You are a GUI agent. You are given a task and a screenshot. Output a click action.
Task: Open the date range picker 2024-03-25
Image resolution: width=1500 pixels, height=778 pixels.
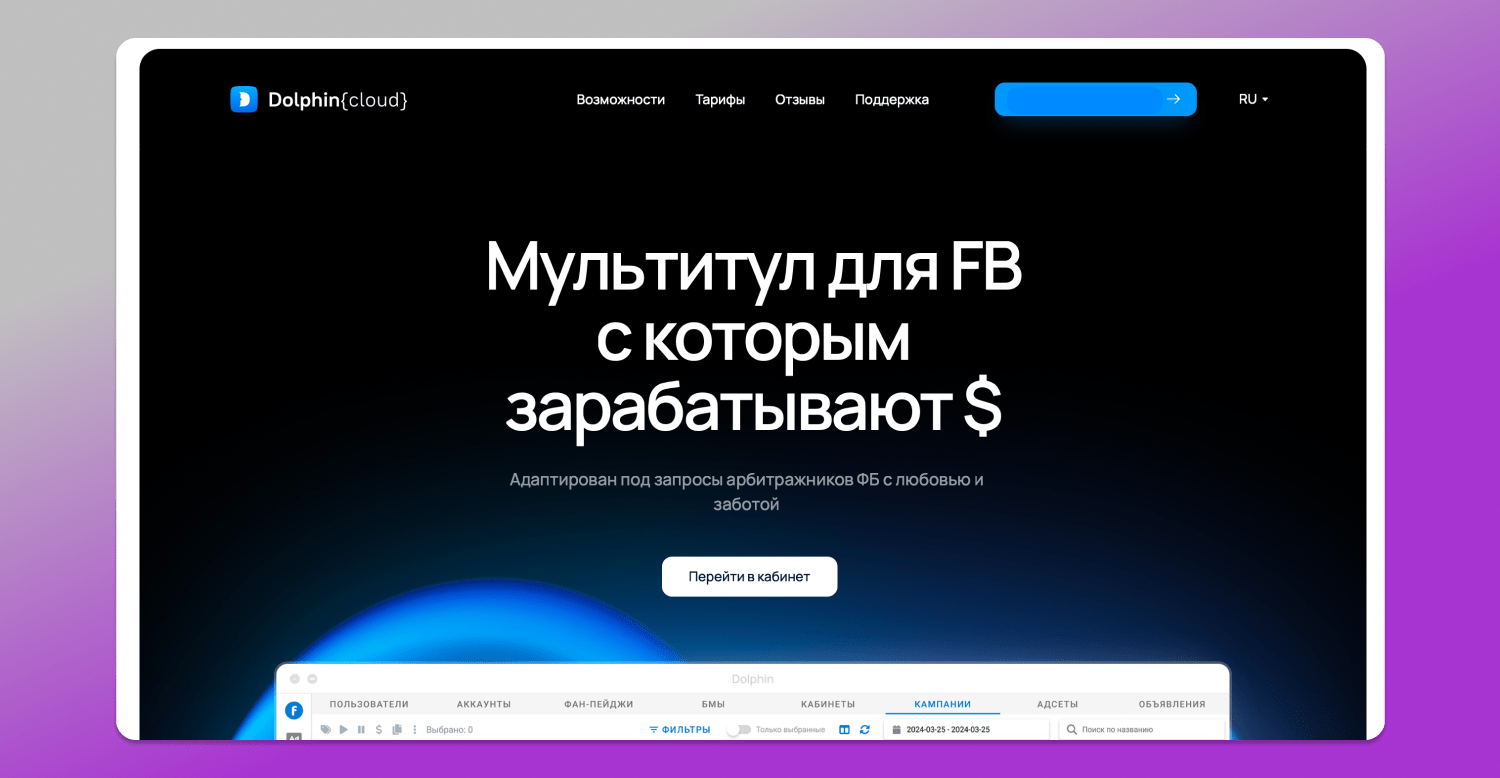coord(966,730)
